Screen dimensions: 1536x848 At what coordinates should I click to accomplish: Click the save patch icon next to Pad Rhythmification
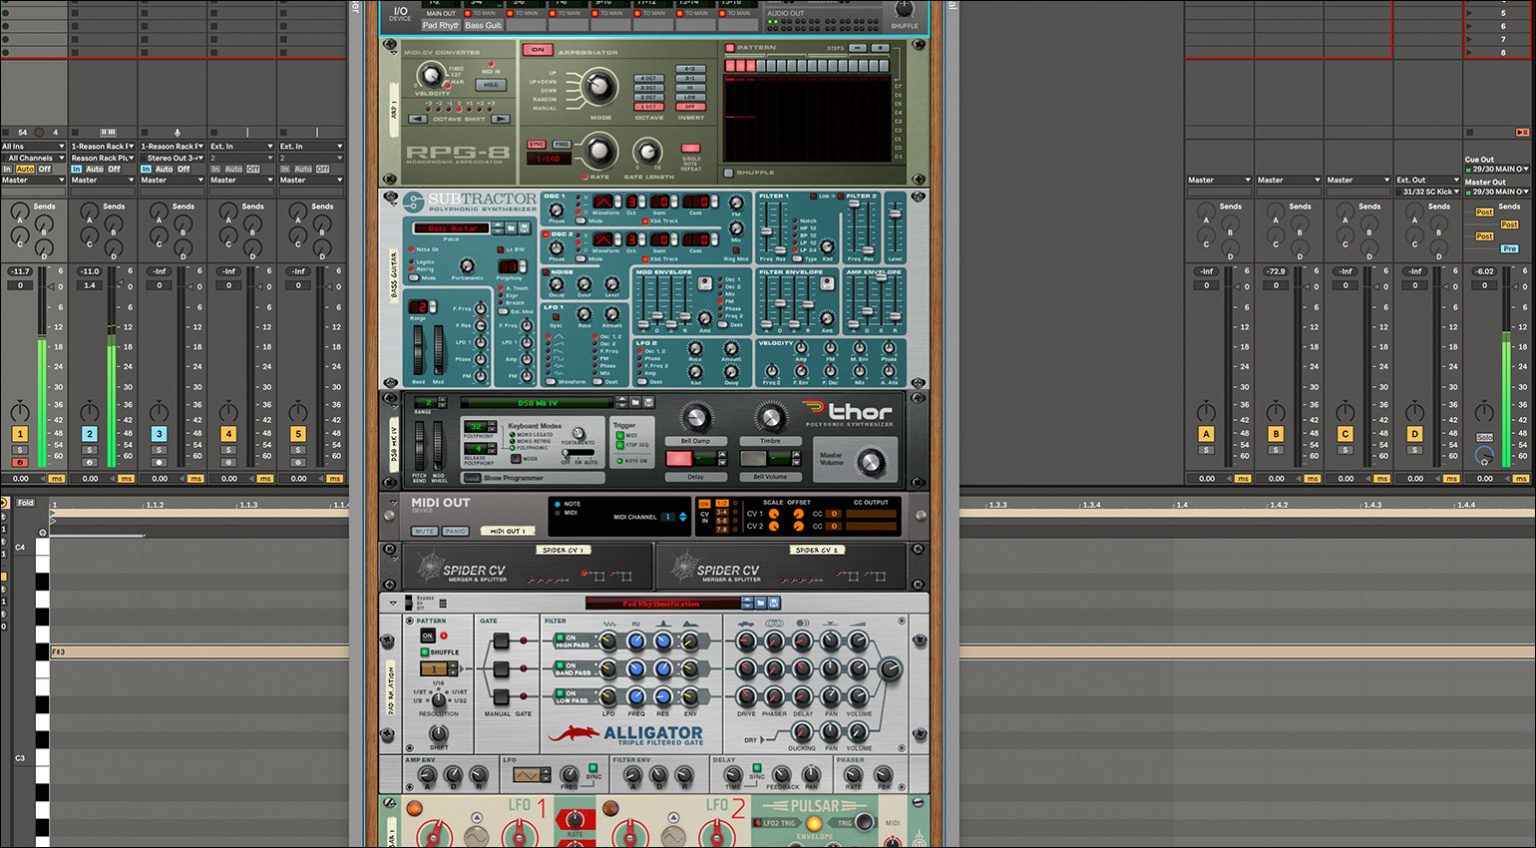click(x=774, y=603)
